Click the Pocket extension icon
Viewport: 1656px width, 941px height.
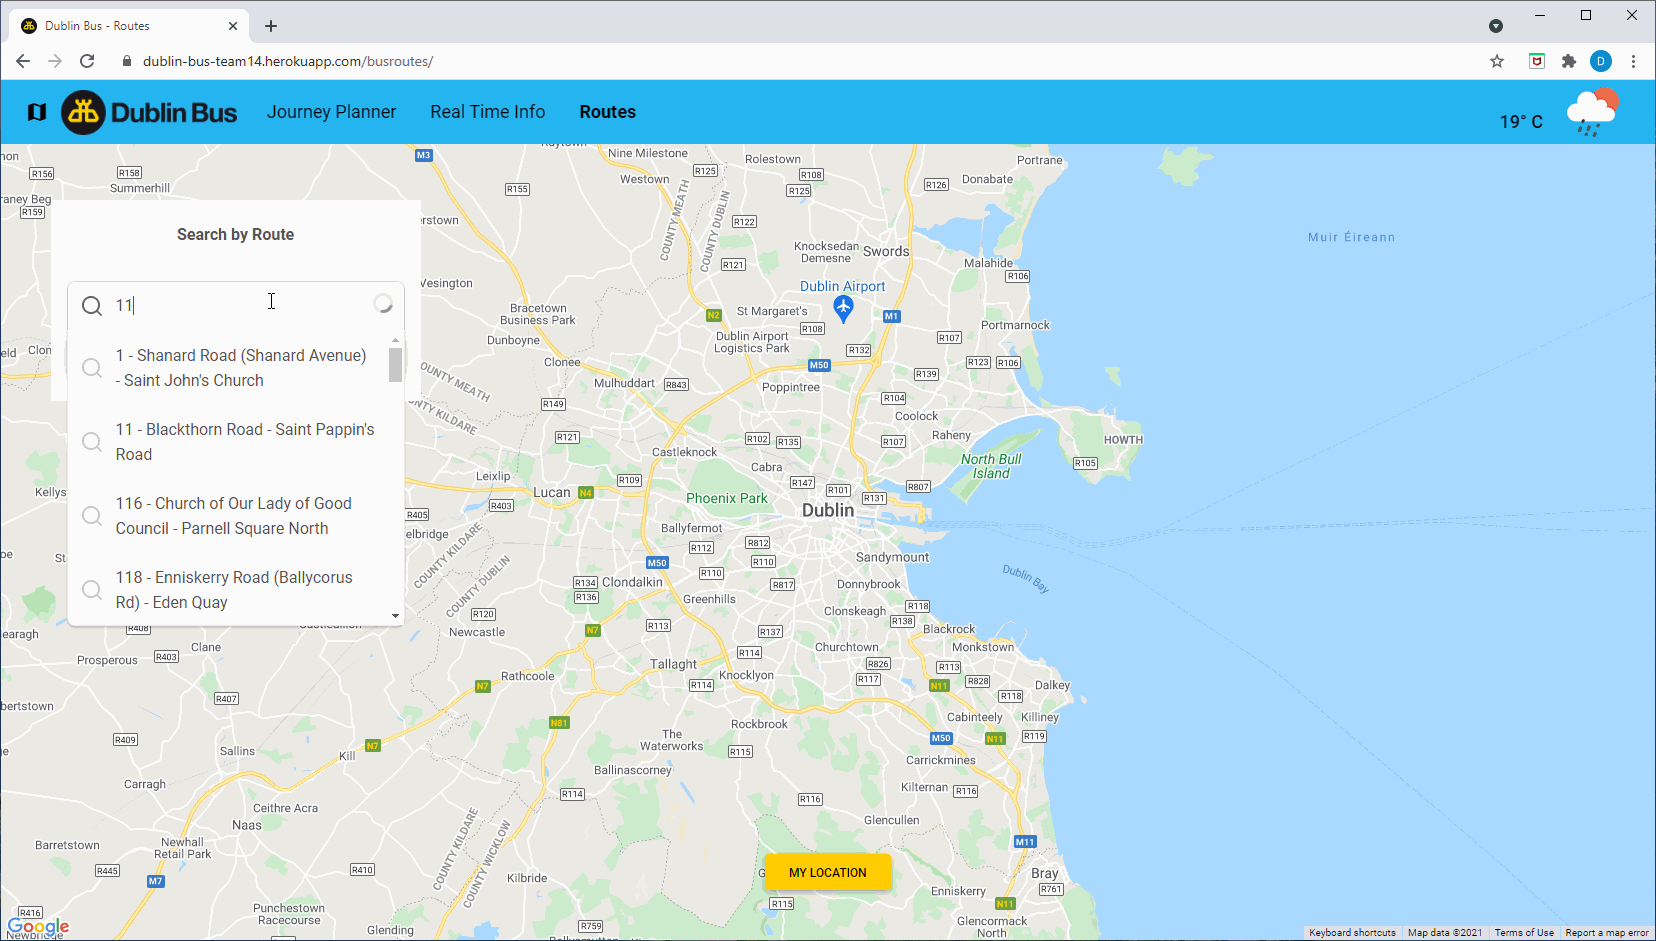click(1537, 61)
